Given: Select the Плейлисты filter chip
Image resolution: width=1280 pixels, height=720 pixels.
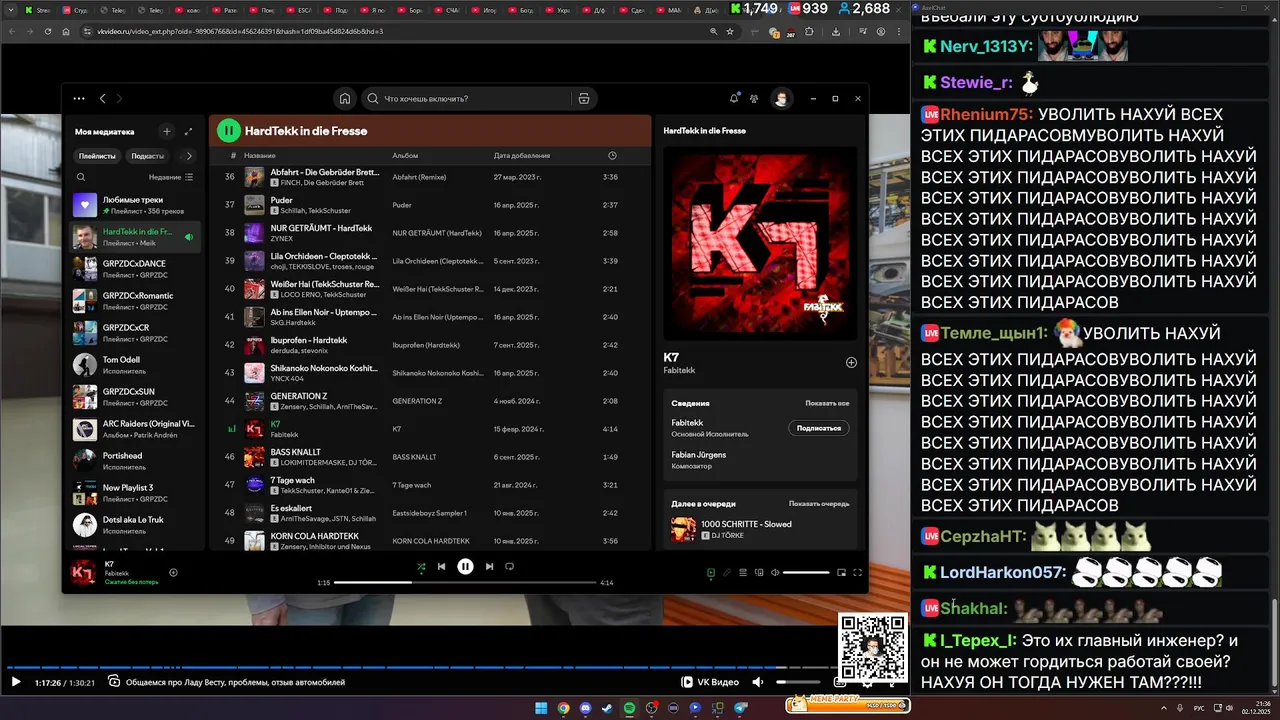Looking at the screenshot, I should pyautogui.click(x=97, y=156).
